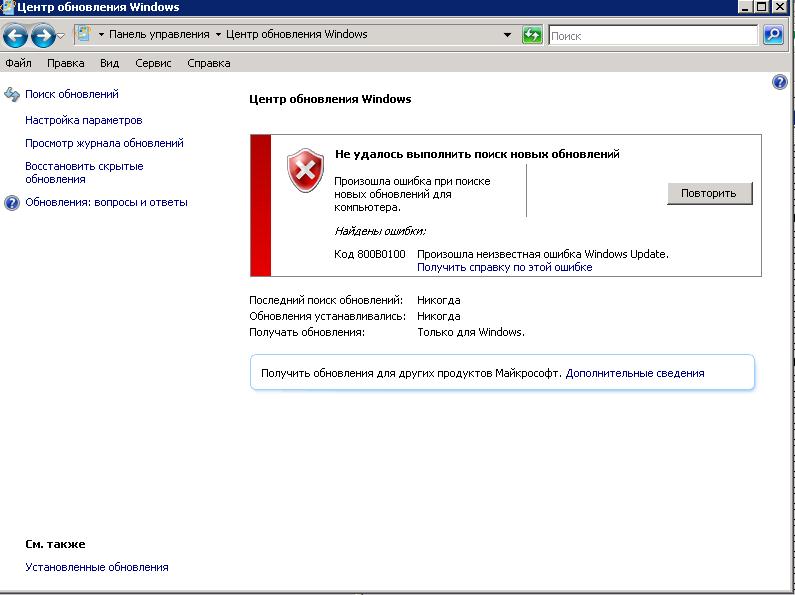795x595 pixels.
Task: Minimize the Центр обновления Windows window
Action: click(x=745, y=7)
